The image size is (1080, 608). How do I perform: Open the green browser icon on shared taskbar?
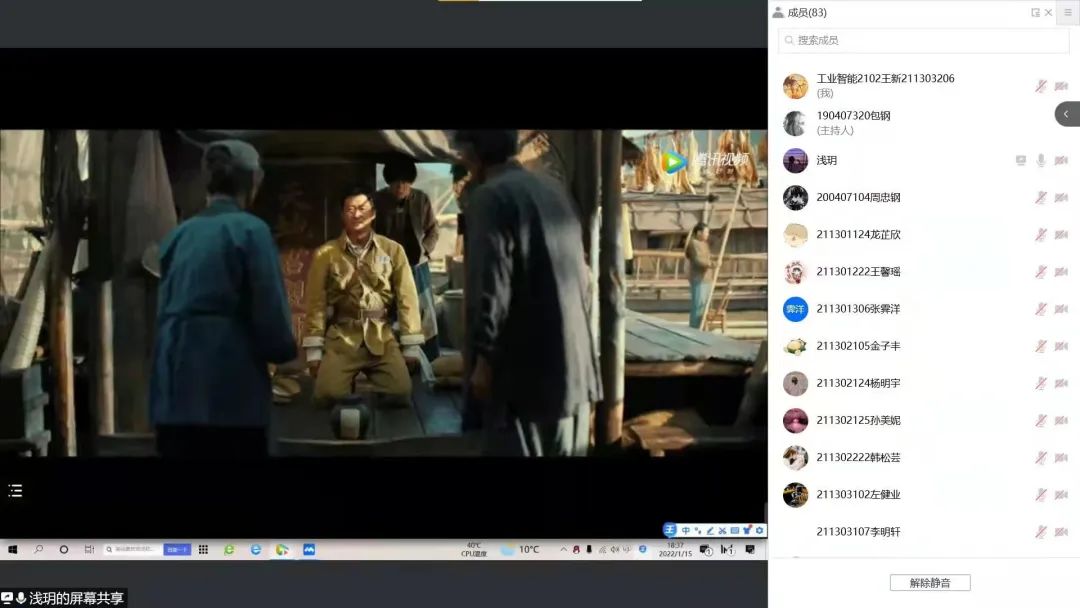[229, 549]
